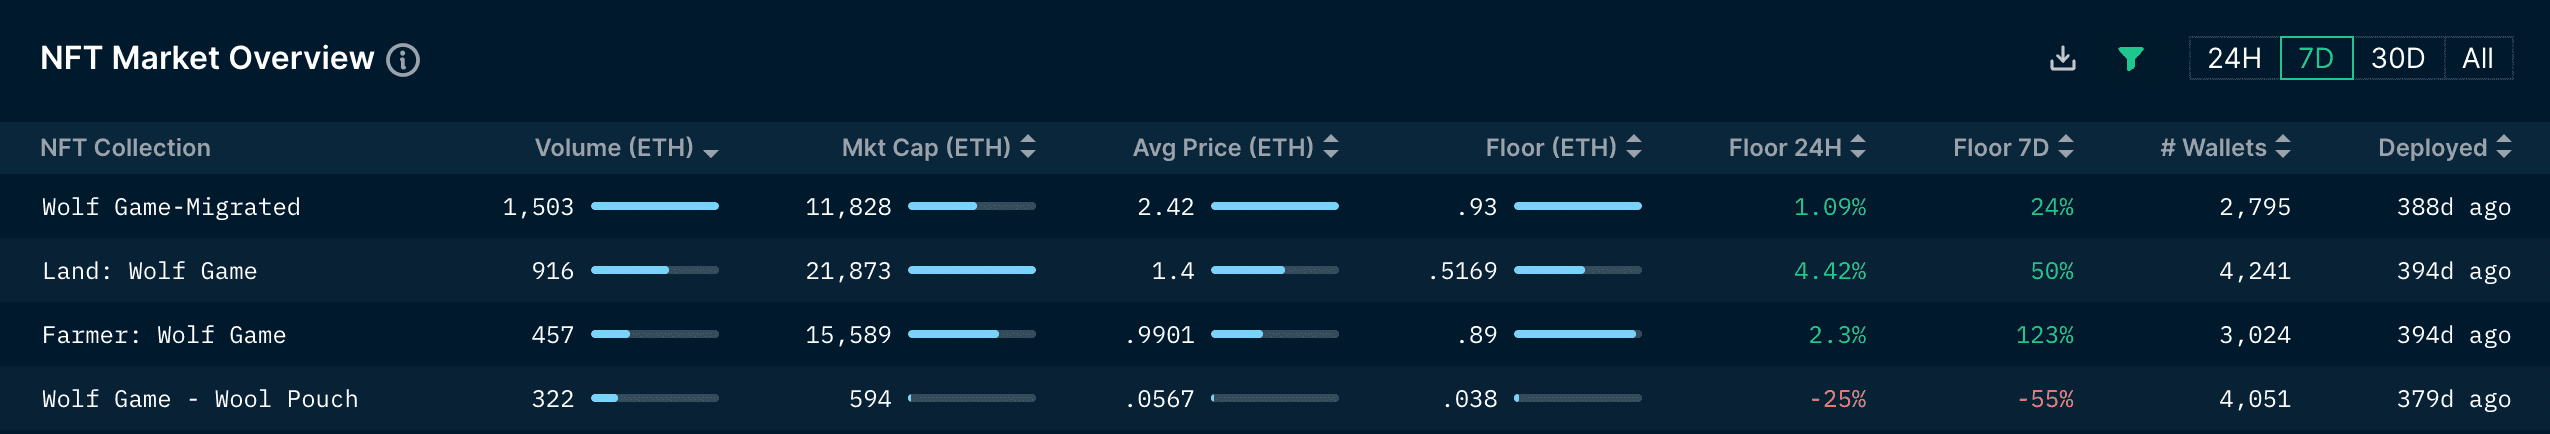
Task: Sort by Volume (ETH) arrow
Action: 711,150
